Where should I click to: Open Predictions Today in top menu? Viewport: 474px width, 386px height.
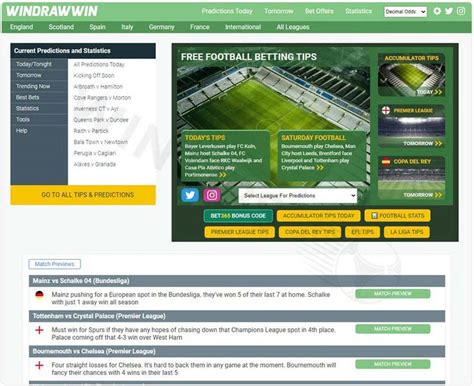(227, 11)
